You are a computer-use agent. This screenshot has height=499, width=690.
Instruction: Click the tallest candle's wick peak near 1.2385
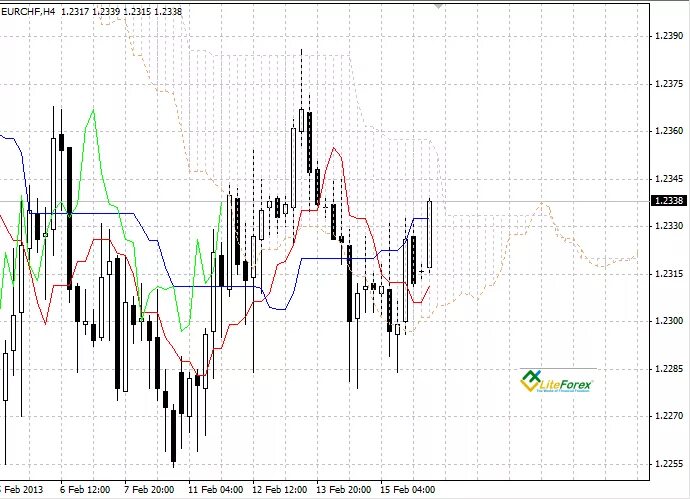[x=301, y=51]
